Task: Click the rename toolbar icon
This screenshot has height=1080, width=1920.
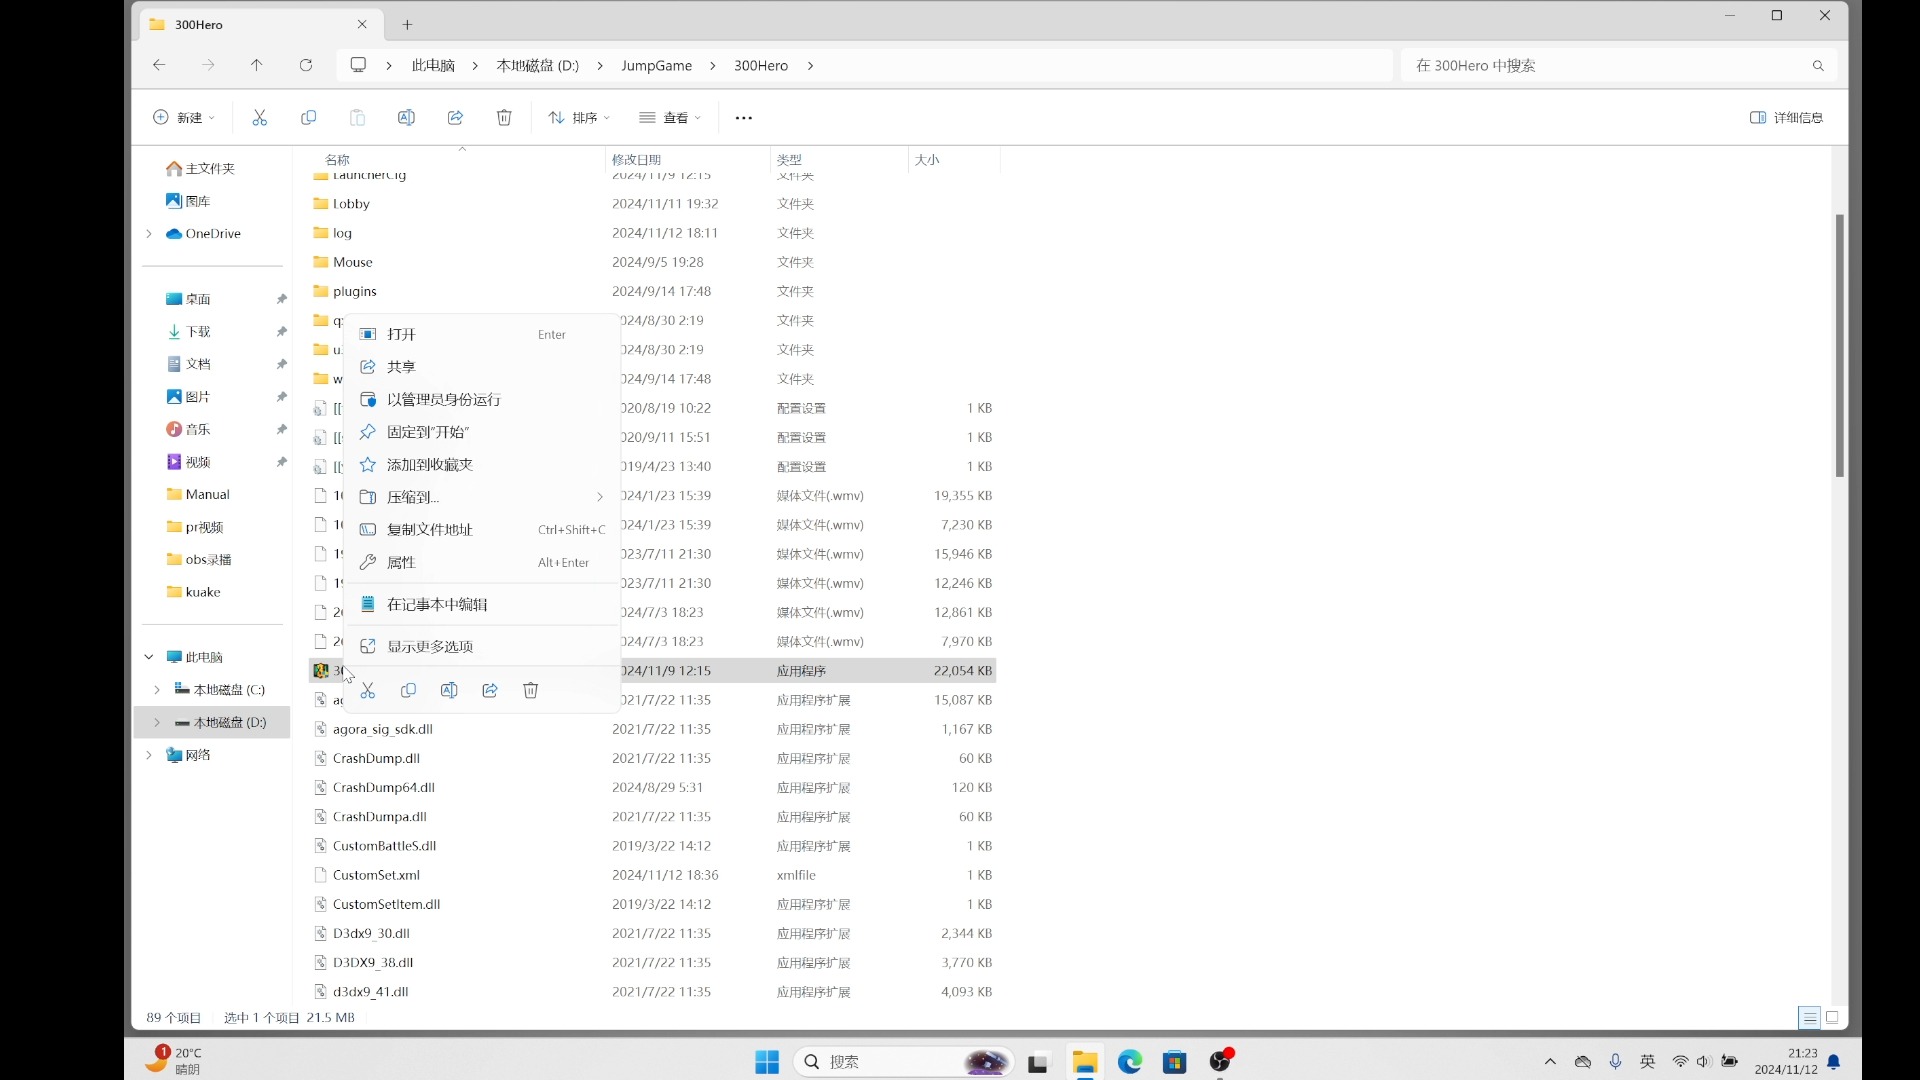Action: tap(448, 690)
